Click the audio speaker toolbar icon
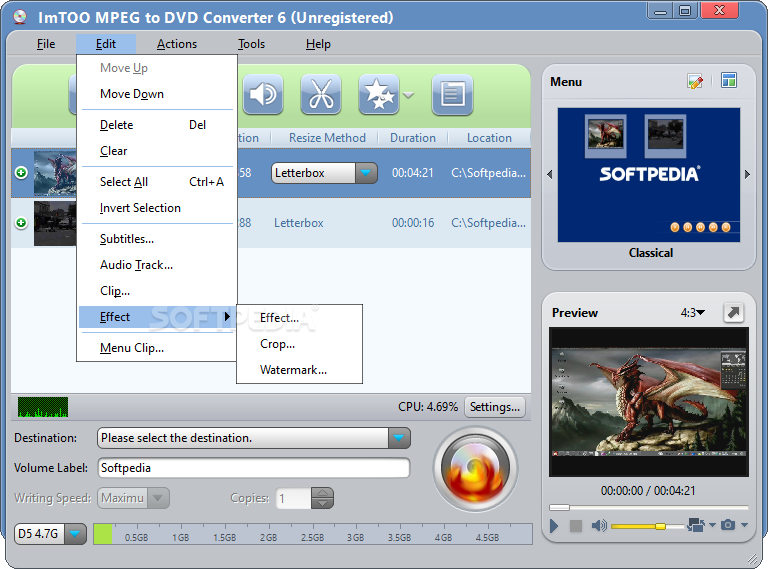 point(263,95)
